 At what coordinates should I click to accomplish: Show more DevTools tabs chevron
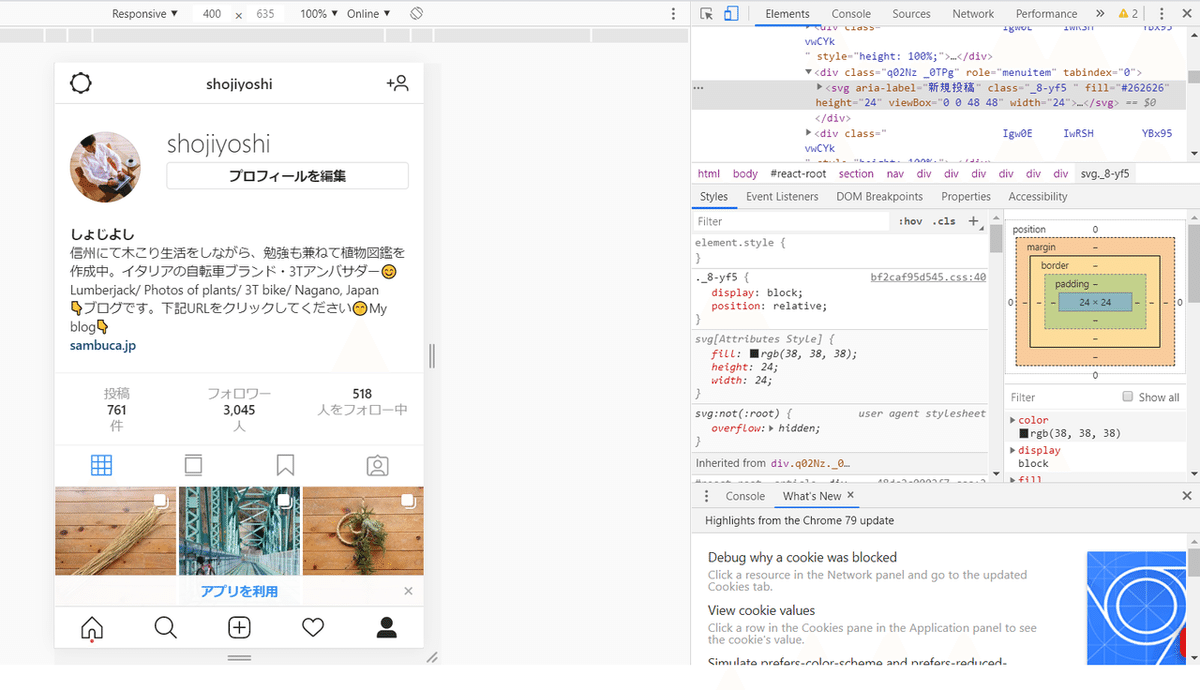[1100, 14]
